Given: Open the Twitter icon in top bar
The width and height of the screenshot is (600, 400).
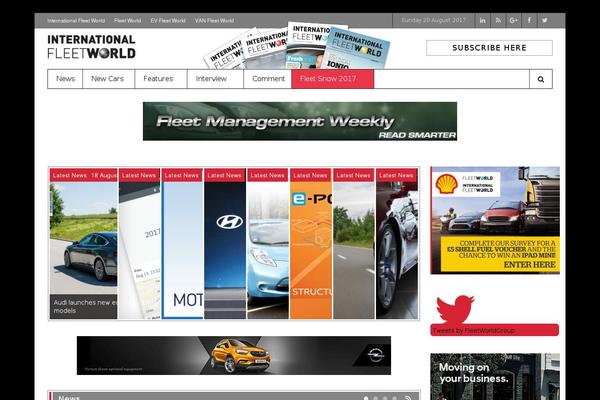Looking at the screenshot, I should 545,20.
